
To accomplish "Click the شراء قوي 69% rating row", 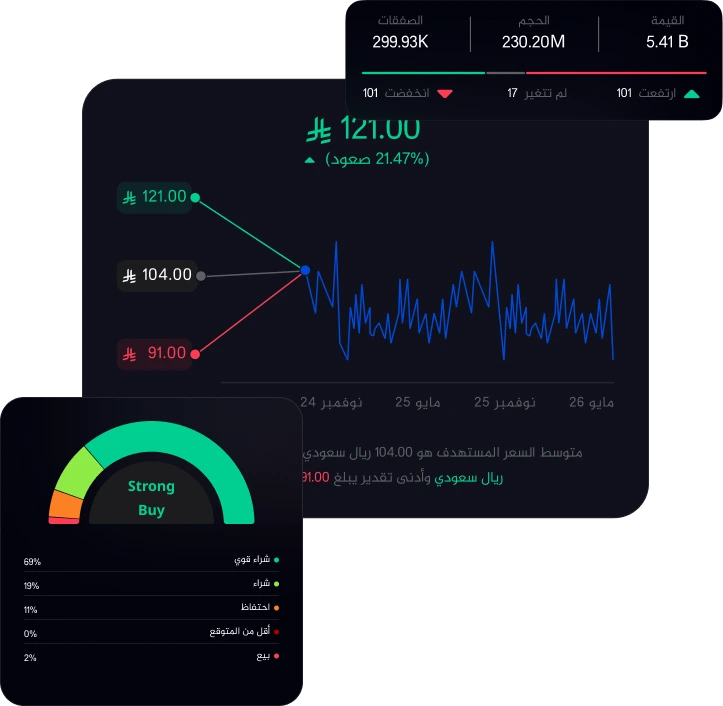I will (x=151, y=560).
